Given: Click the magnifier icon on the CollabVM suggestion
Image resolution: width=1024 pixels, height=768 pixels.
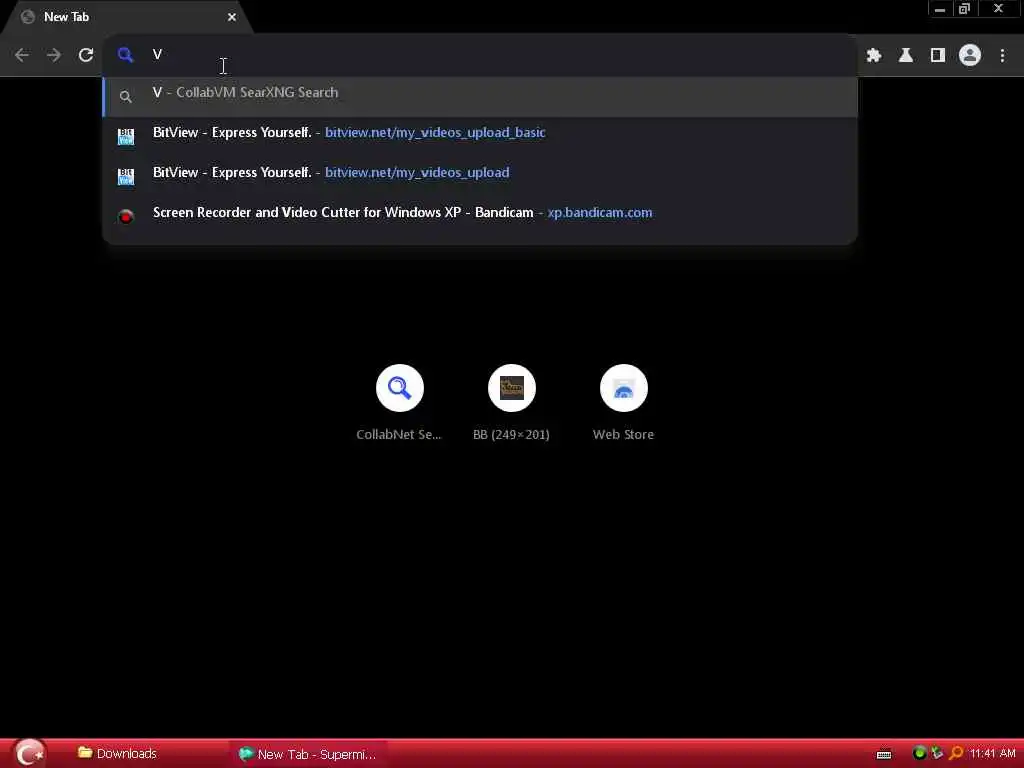Looking at the screenshot, I should [x=125, y=97].
